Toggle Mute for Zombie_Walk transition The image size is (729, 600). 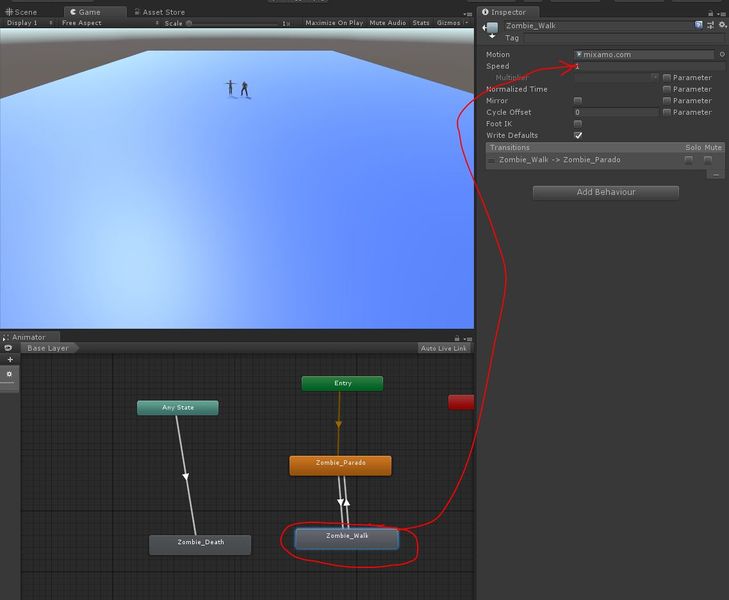[708, 160]
